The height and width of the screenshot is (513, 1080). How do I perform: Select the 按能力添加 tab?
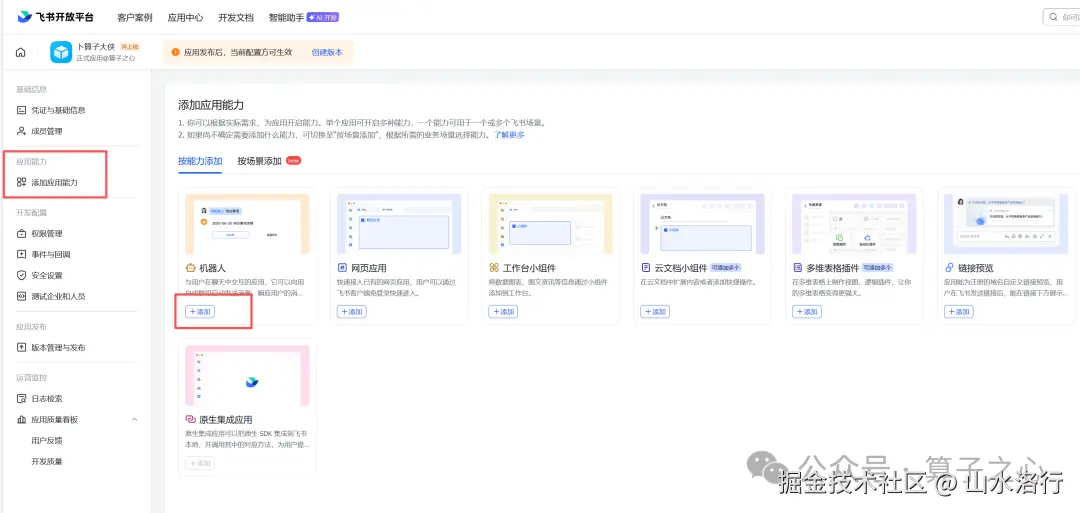click(200, 161)
